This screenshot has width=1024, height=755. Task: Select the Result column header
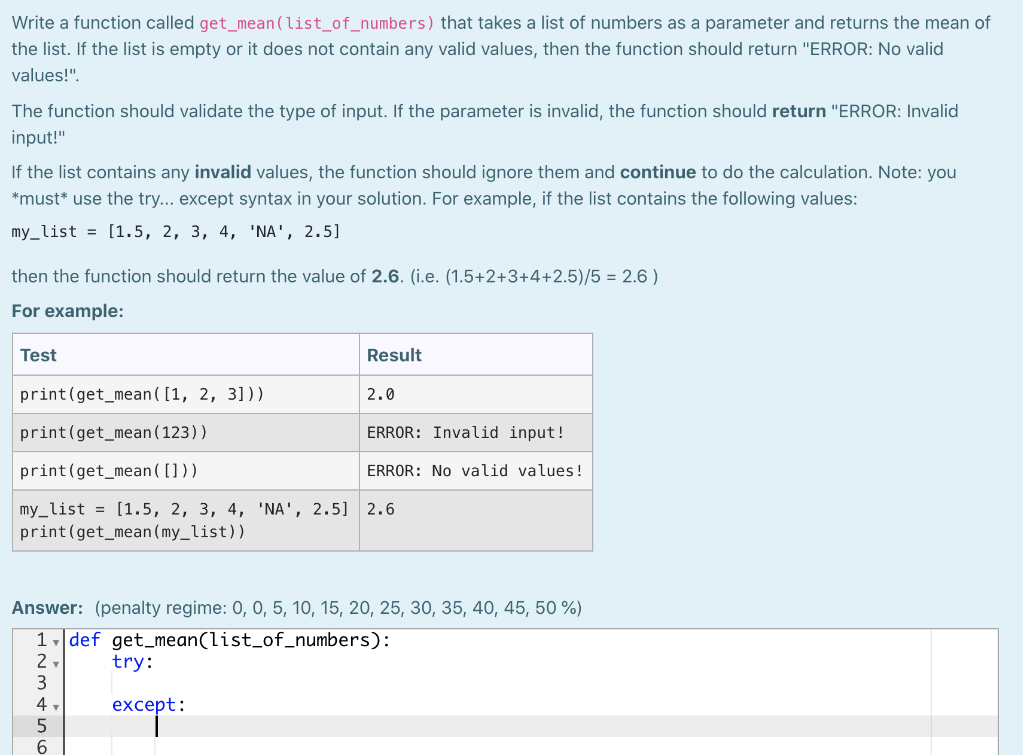click(394, 355)
